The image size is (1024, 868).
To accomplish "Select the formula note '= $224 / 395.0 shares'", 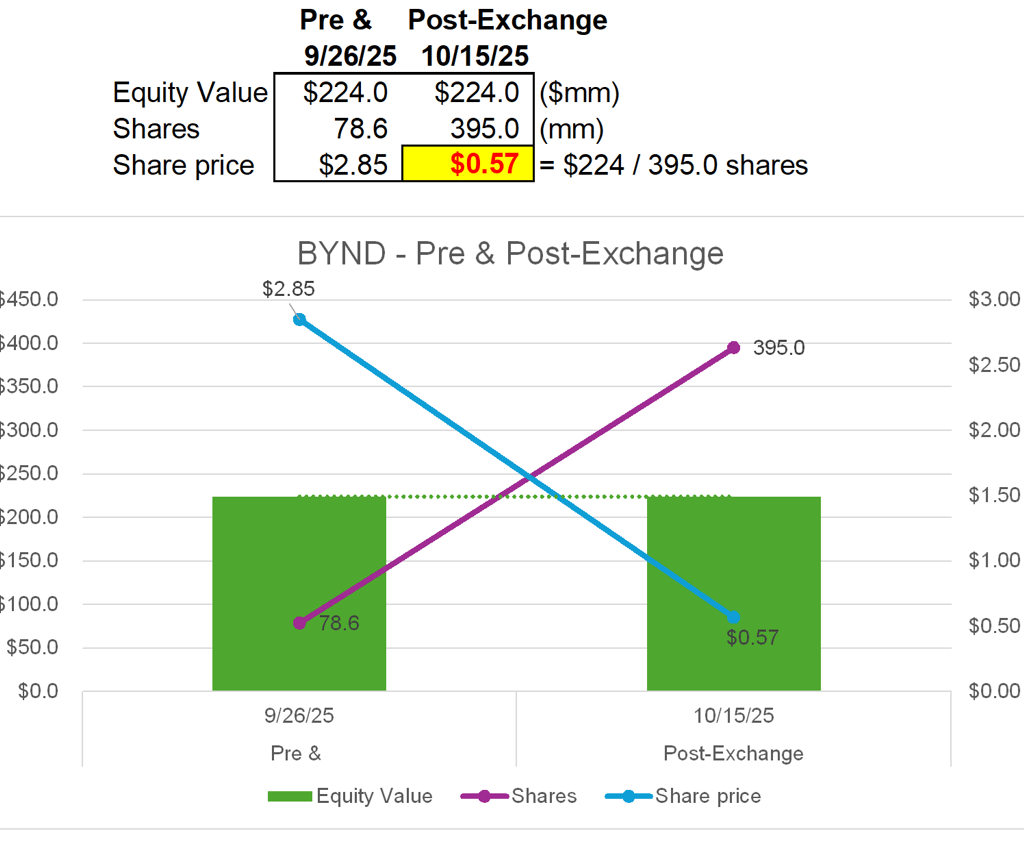I will 674,165.
